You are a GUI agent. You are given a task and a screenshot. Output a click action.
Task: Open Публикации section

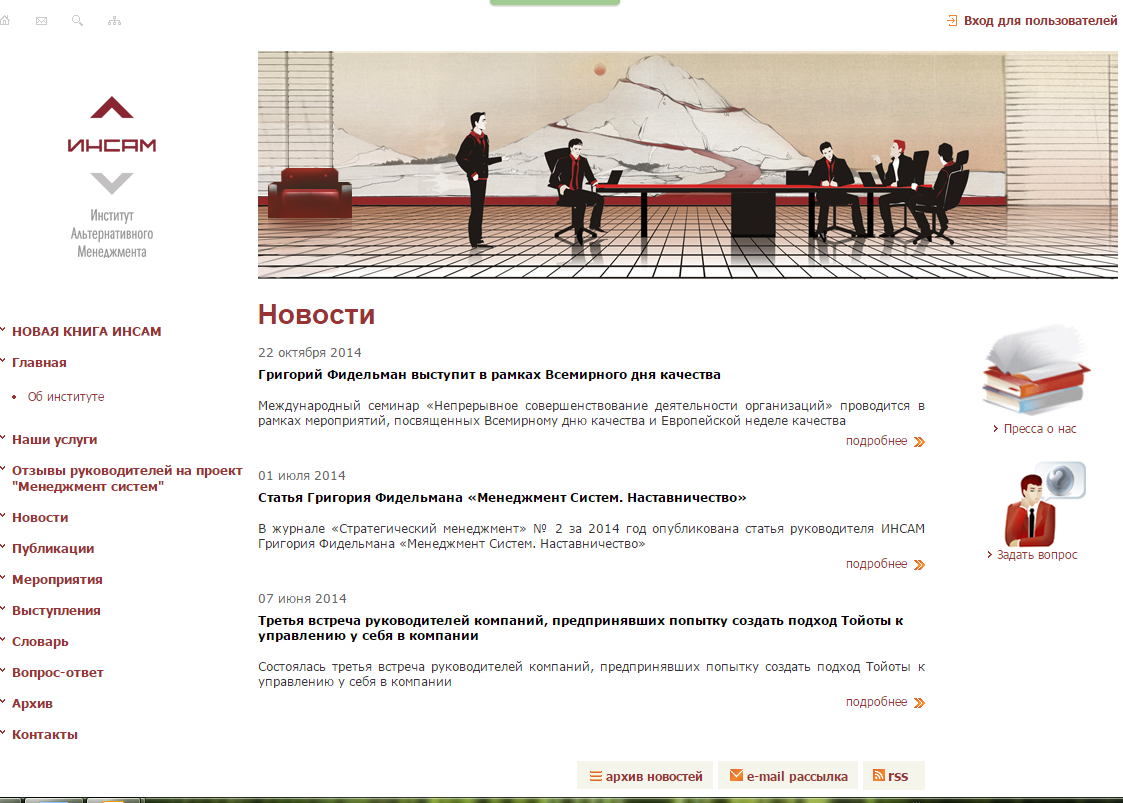coord(53,549)
